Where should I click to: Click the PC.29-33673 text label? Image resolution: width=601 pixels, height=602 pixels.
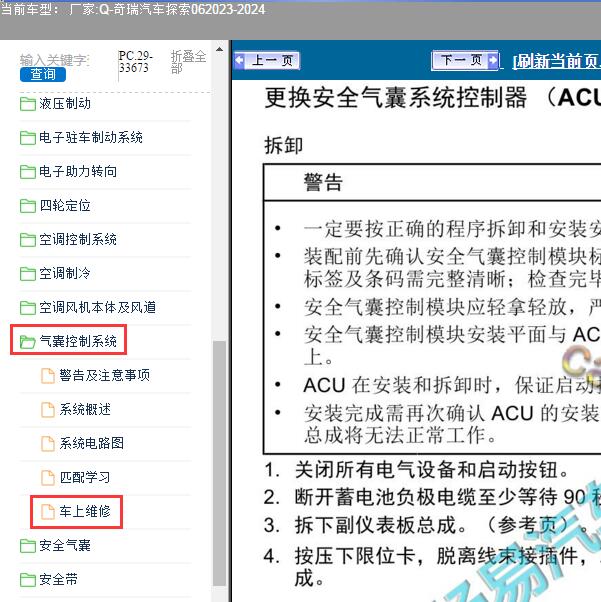point(136,62)
